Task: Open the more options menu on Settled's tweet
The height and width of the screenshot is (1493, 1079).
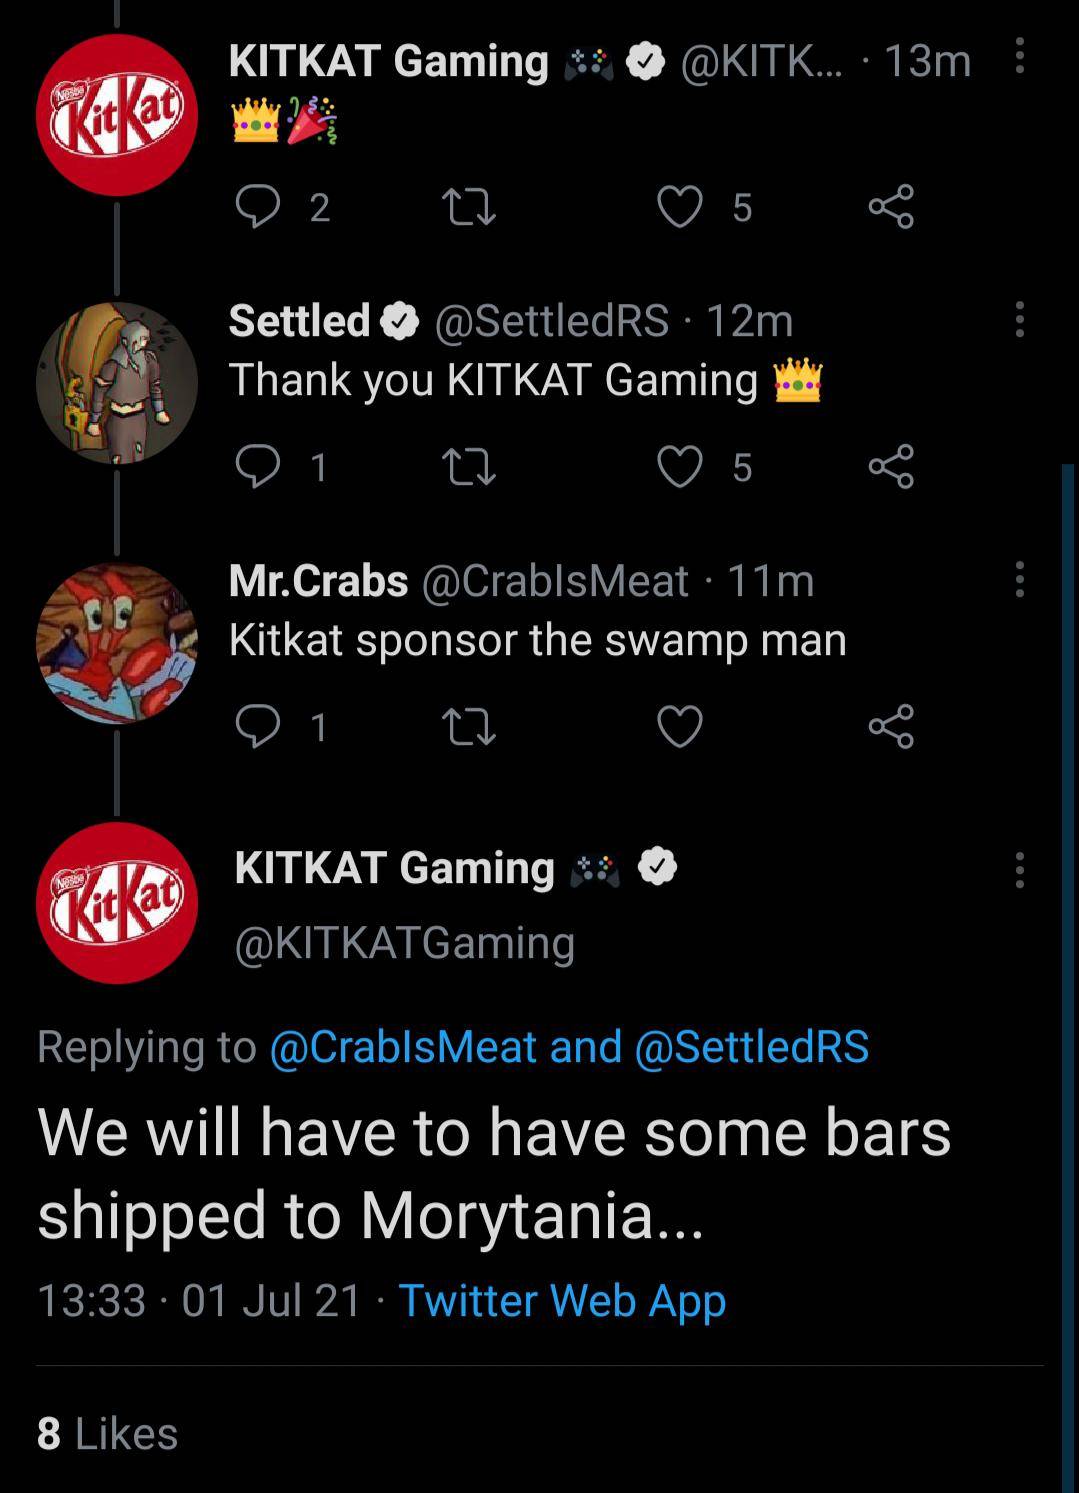Action: pos(1018,321)
